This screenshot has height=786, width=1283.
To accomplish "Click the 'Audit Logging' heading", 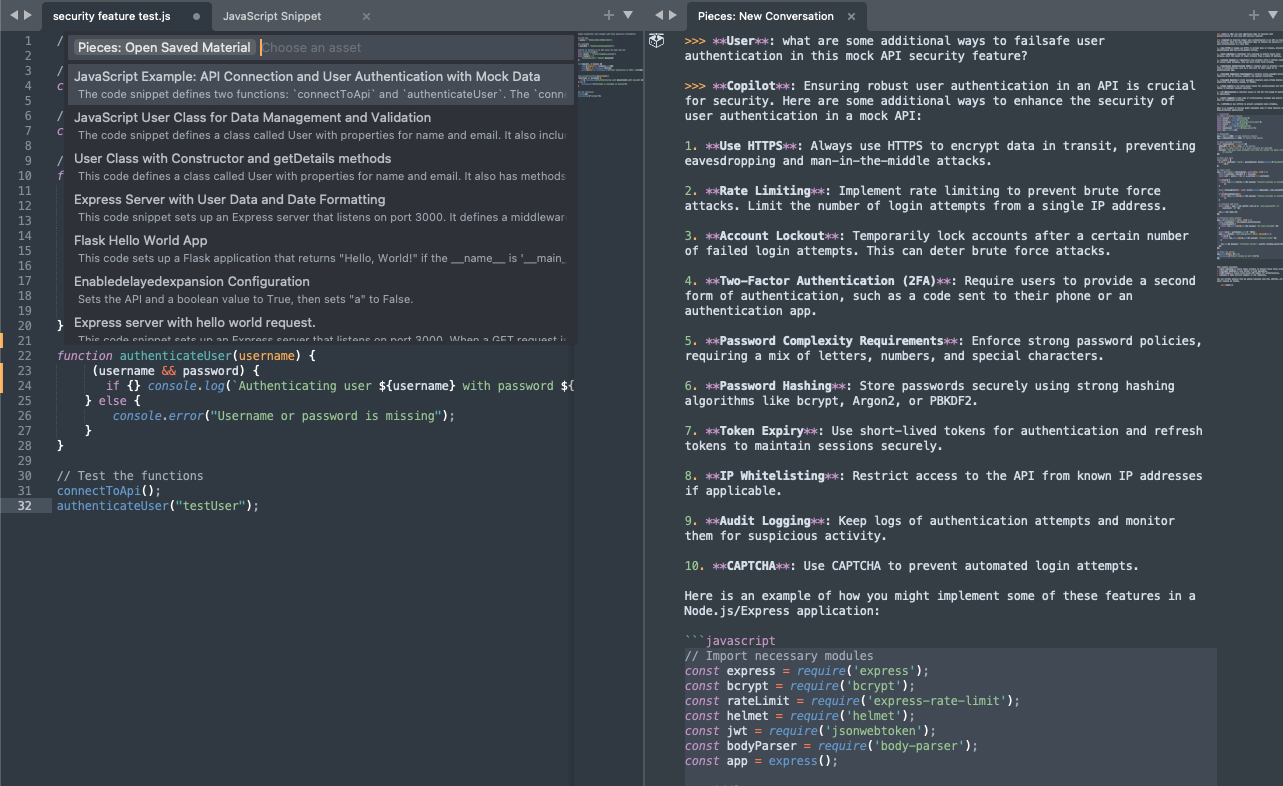I will click(x=766, y=521).
